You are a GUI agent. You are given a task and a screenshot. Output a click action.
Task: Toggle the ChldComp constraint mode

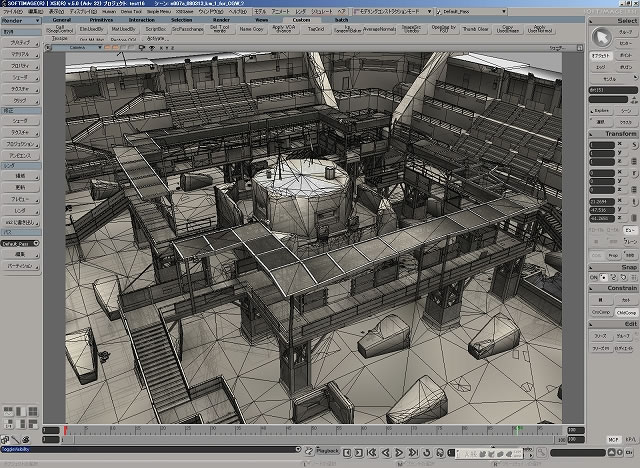tap(627, 312)
